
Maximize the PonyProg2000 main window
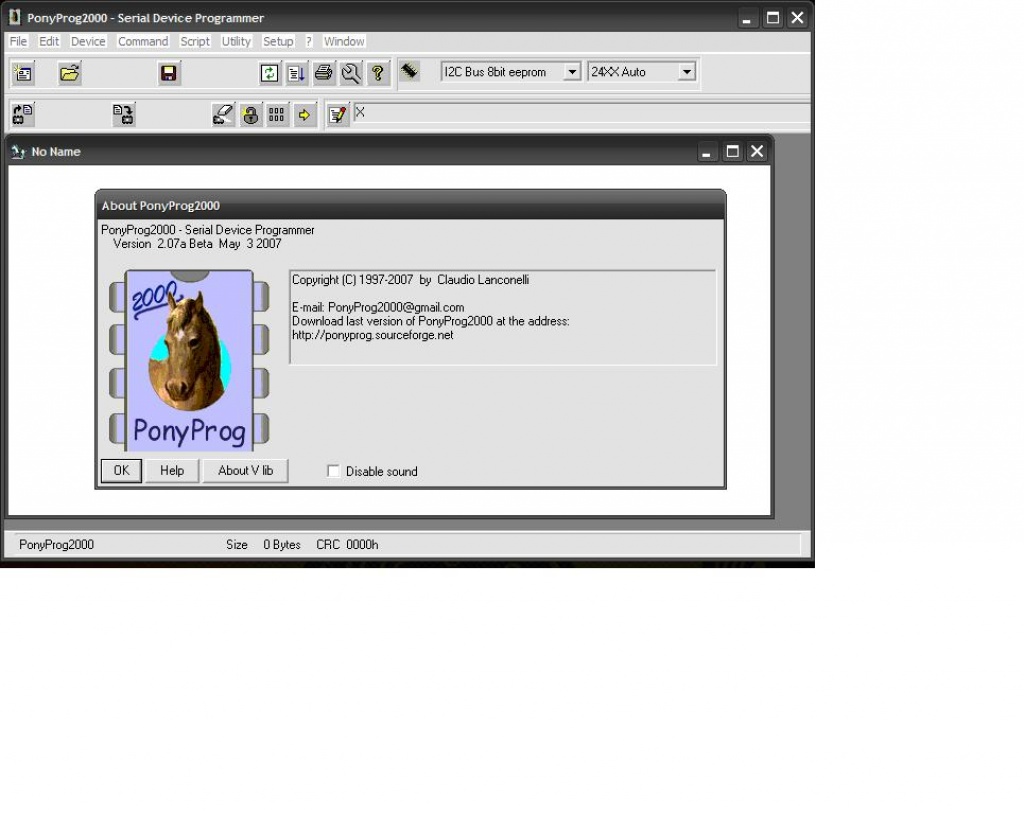click(x=773, y=18)
